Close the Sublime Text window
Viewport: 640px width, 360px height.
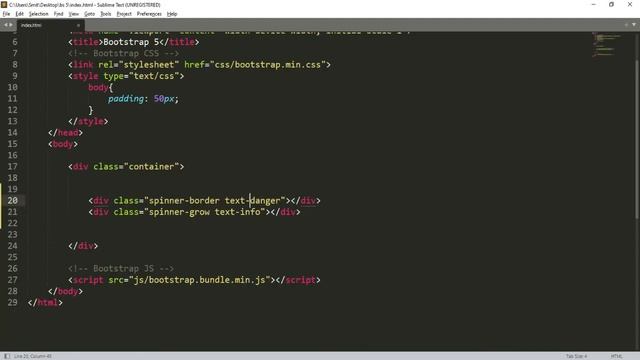pos(630,4)
